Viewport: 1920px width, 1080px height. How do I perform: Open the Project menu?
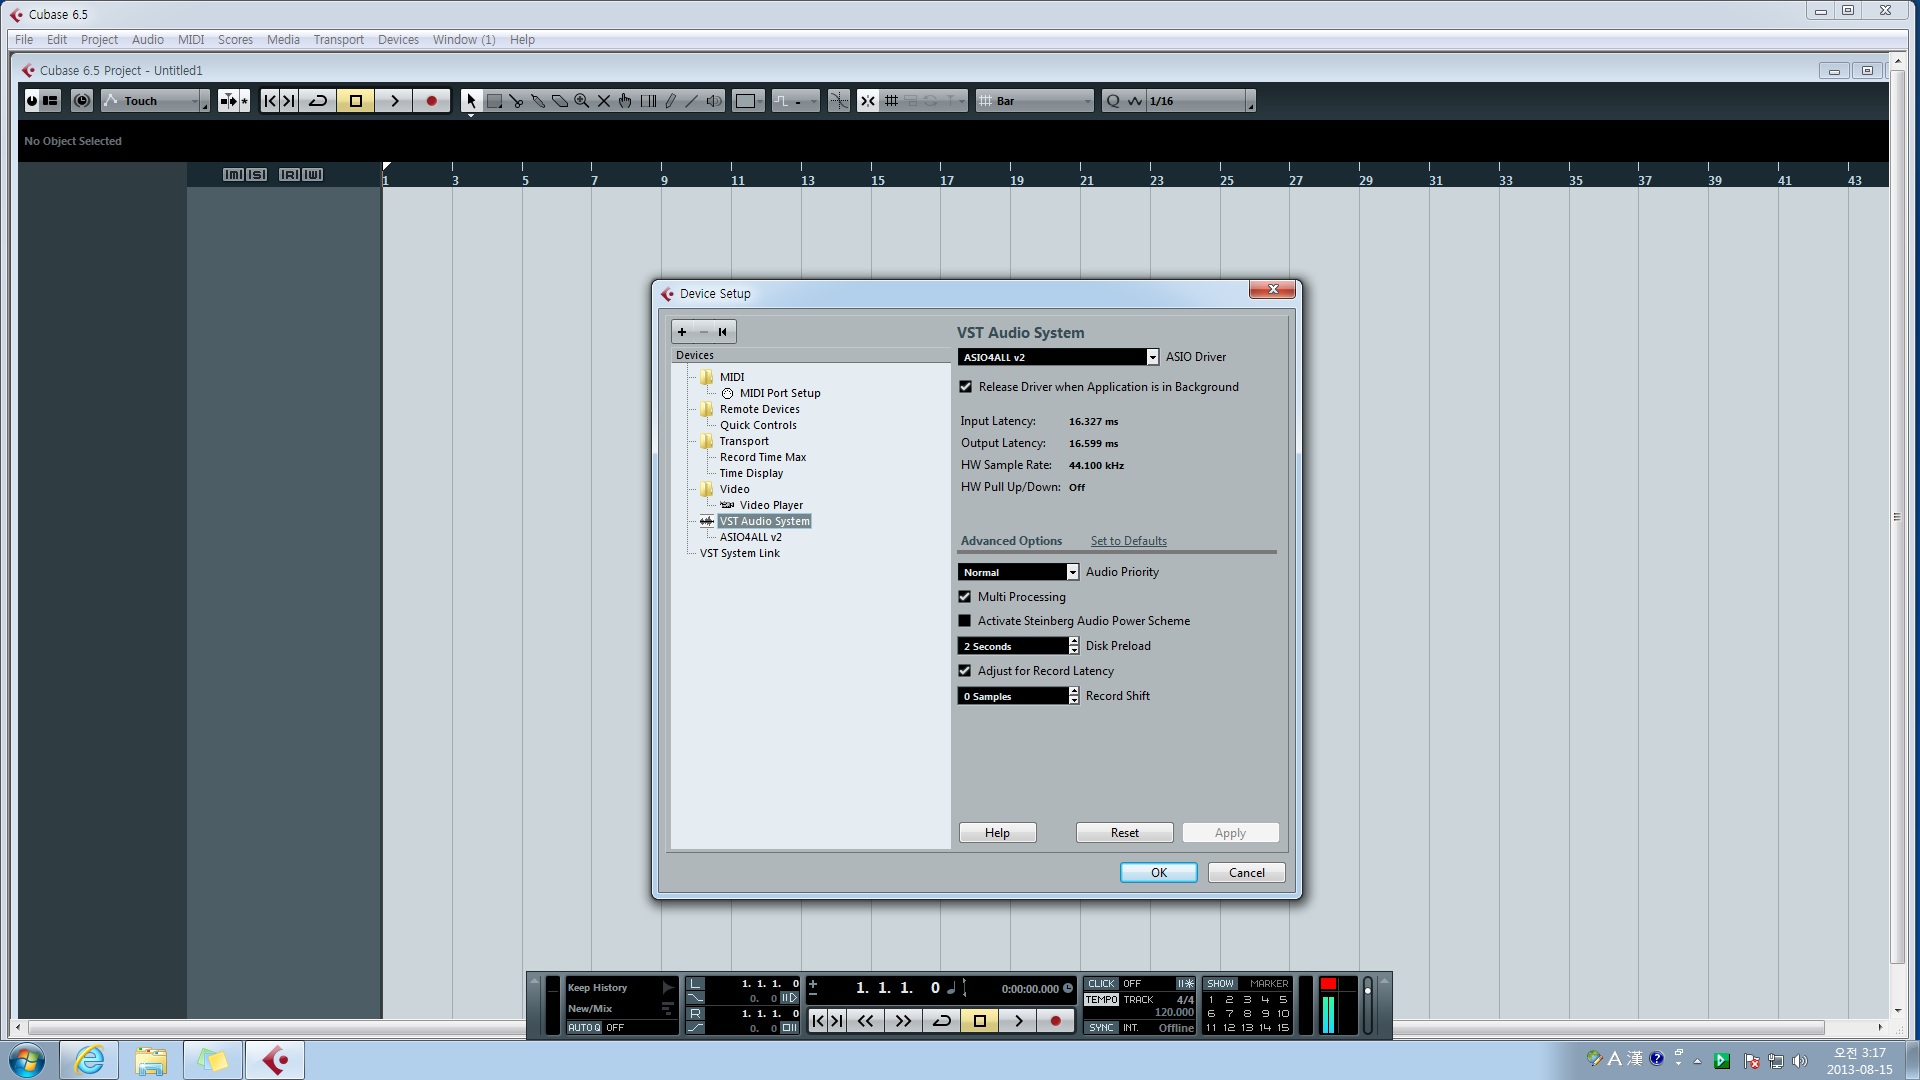(x=99, y=40)
